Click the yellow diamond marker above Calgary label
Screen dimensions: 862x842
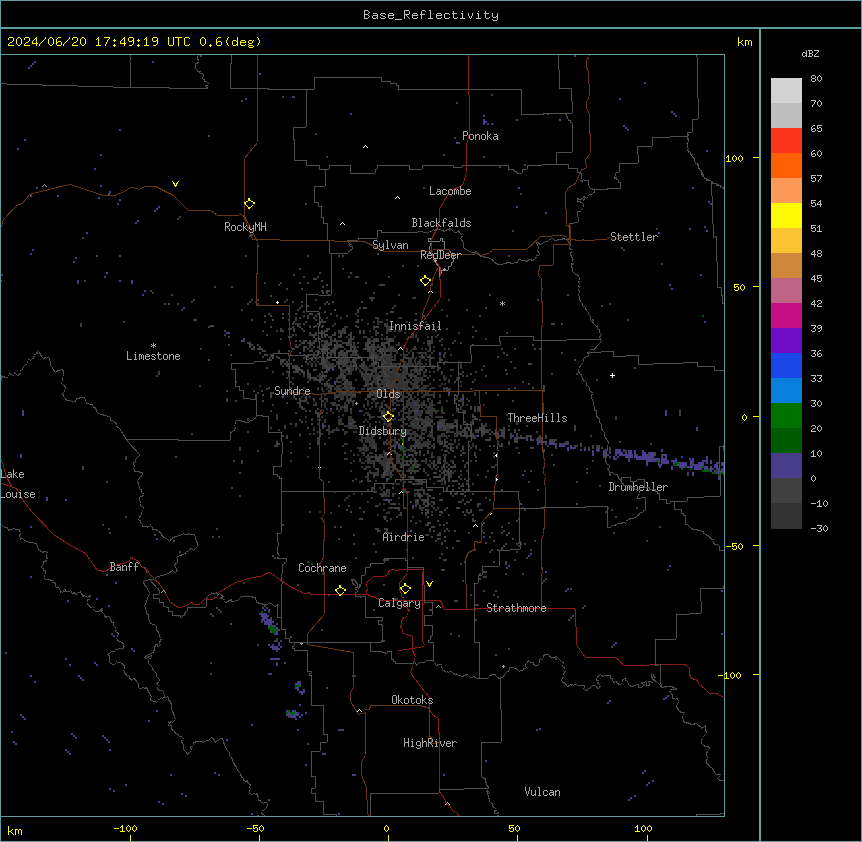click(x=405, y=589)
